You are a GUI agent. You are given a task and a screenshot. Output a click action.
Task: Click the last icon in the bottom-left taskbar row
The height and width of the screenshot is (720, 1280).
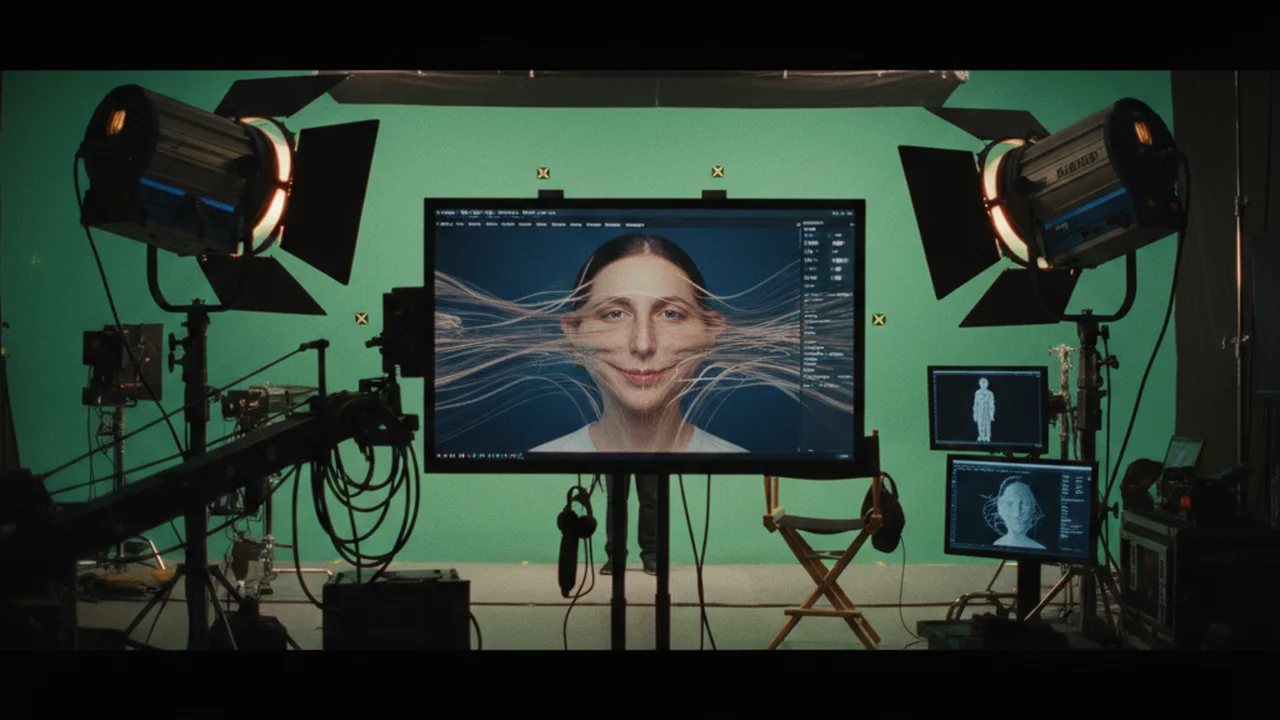[520, 455]
